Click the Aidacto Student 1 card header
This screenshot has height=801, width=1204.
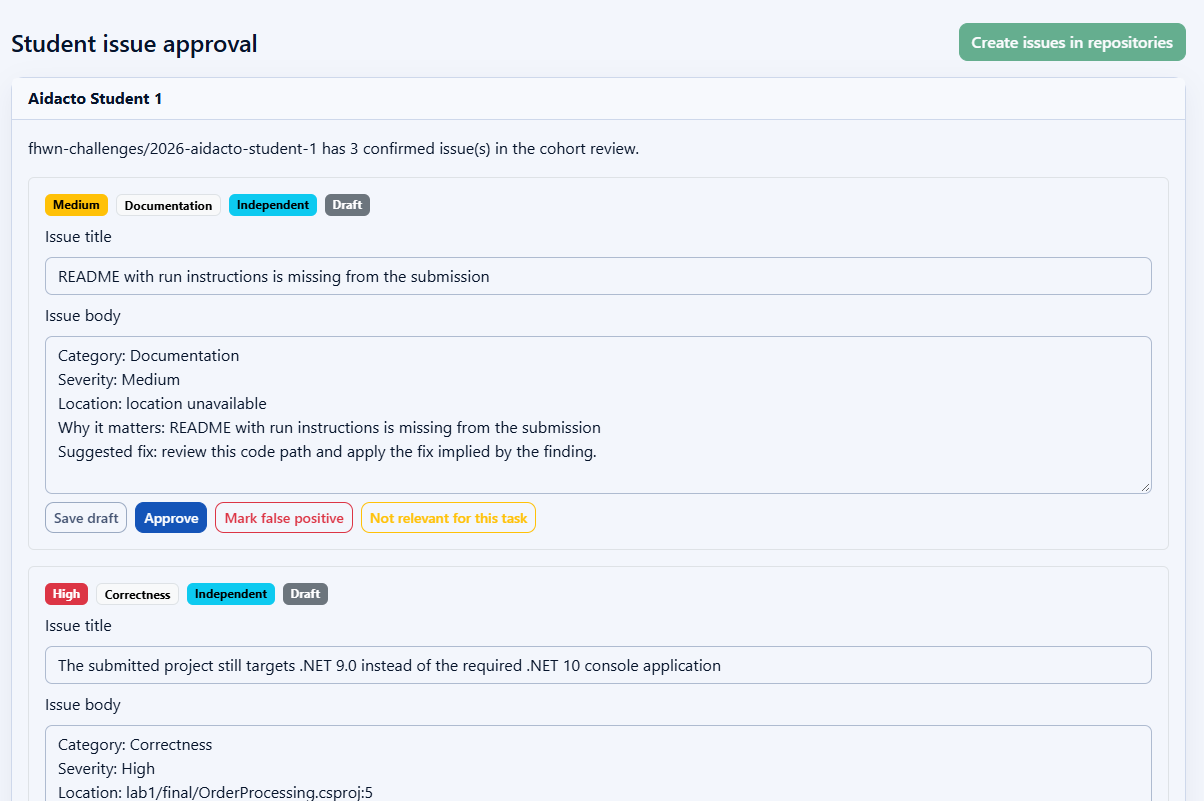(598, 99)
